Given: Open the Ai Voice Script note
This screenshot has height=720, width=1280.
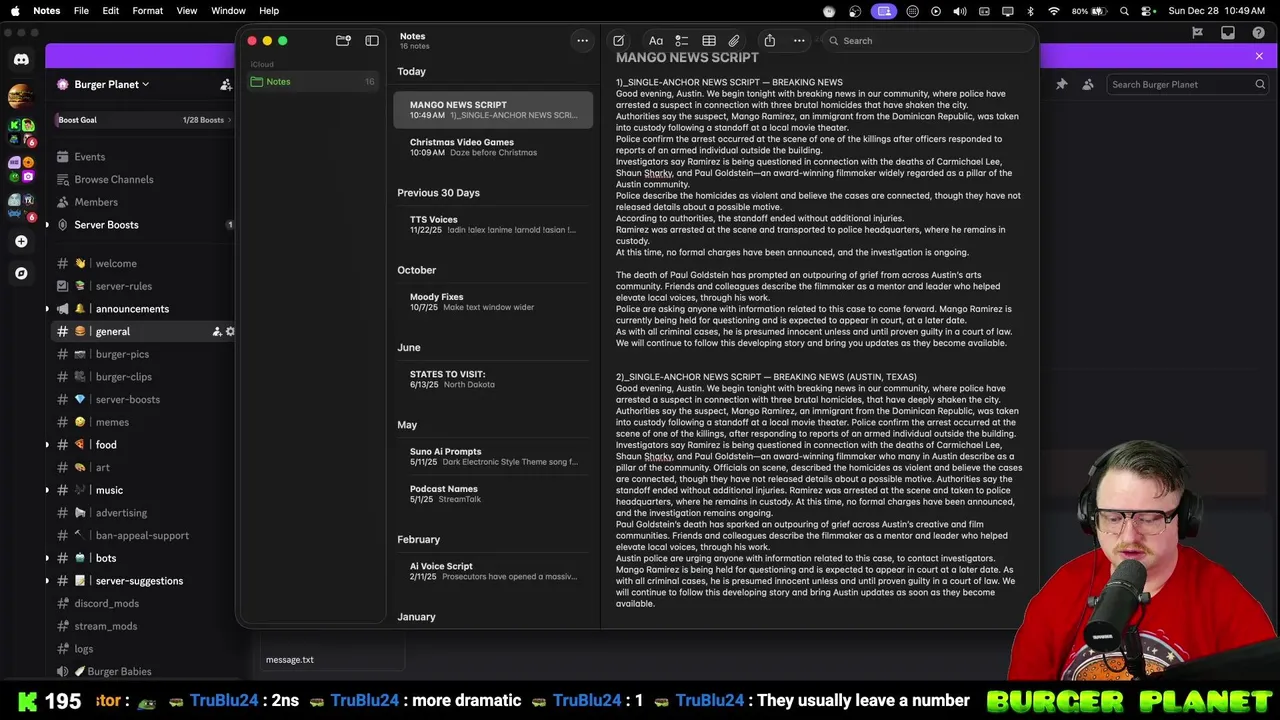Looking at the screenshot, I should (493, 571).
